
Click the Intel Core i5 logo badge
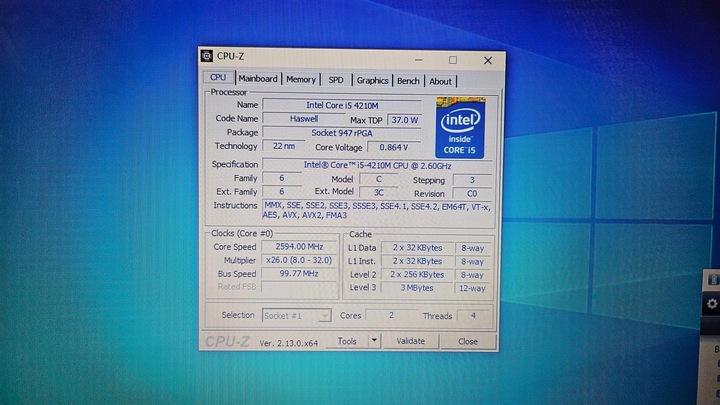coord(460,128)
